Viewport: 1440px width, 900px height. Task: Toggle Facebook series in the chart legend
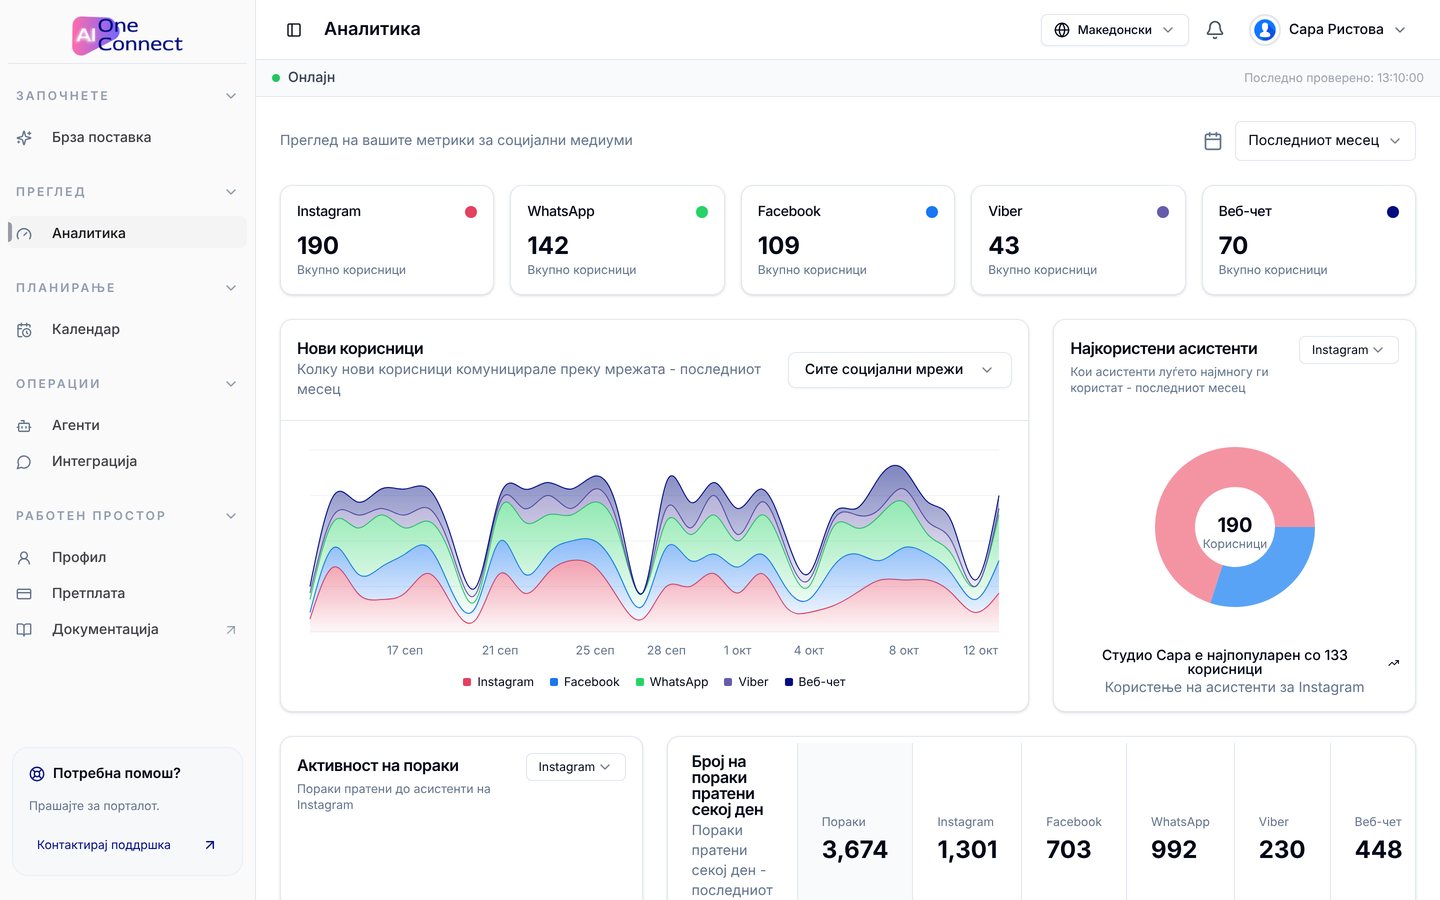click(585, 682)
